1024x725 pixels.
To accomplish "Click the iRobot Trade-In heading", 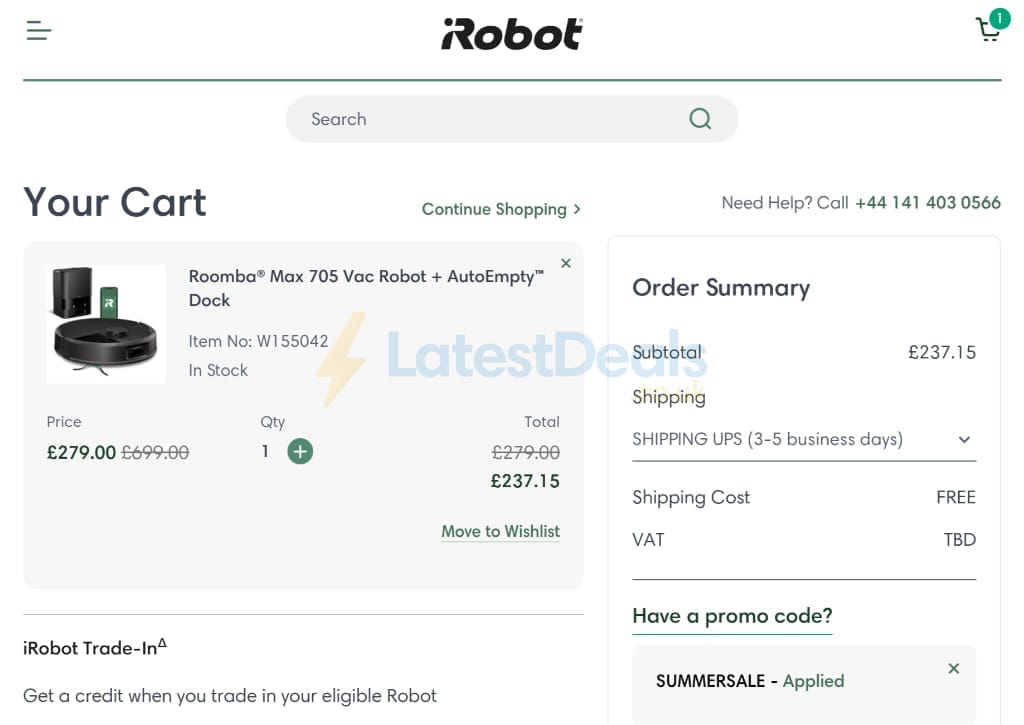I will pos(95,647).
